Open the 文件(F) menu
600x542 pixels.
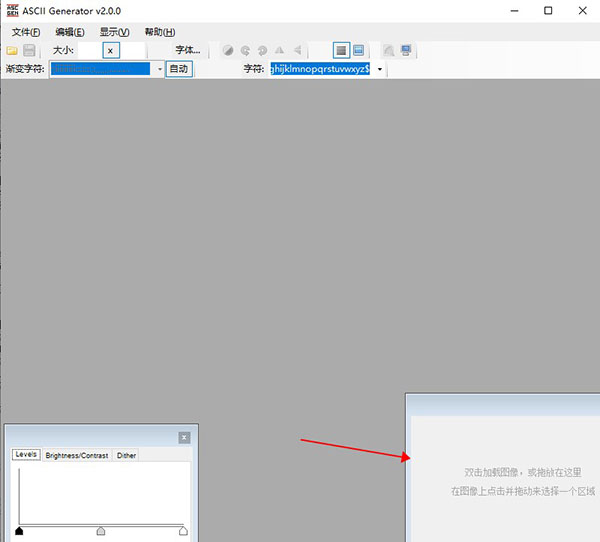tap(26, 32)
